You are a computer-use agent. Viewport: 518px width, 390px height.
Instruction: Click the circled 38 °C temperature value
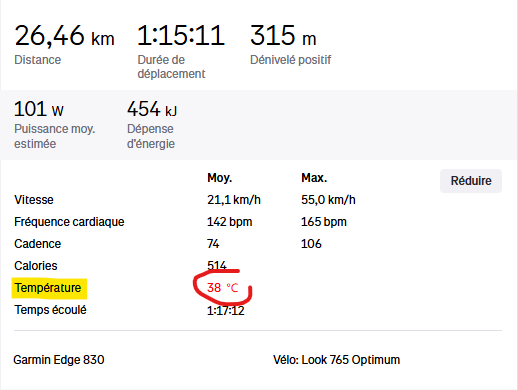pos(222,288)
